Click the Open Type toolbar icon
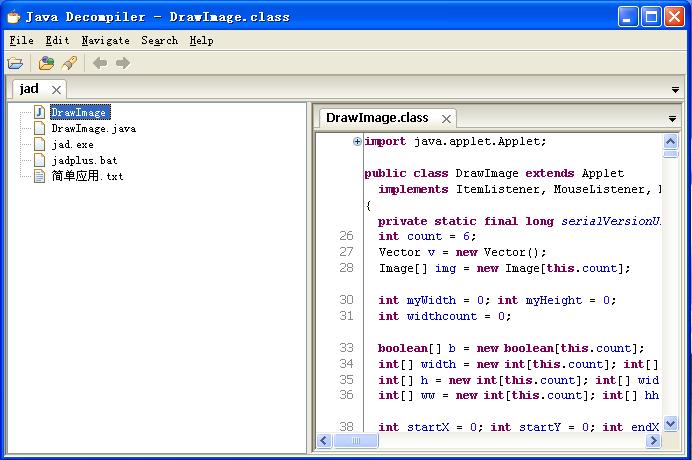Viewport: 692px width, 460px height. tap(46, 63)
